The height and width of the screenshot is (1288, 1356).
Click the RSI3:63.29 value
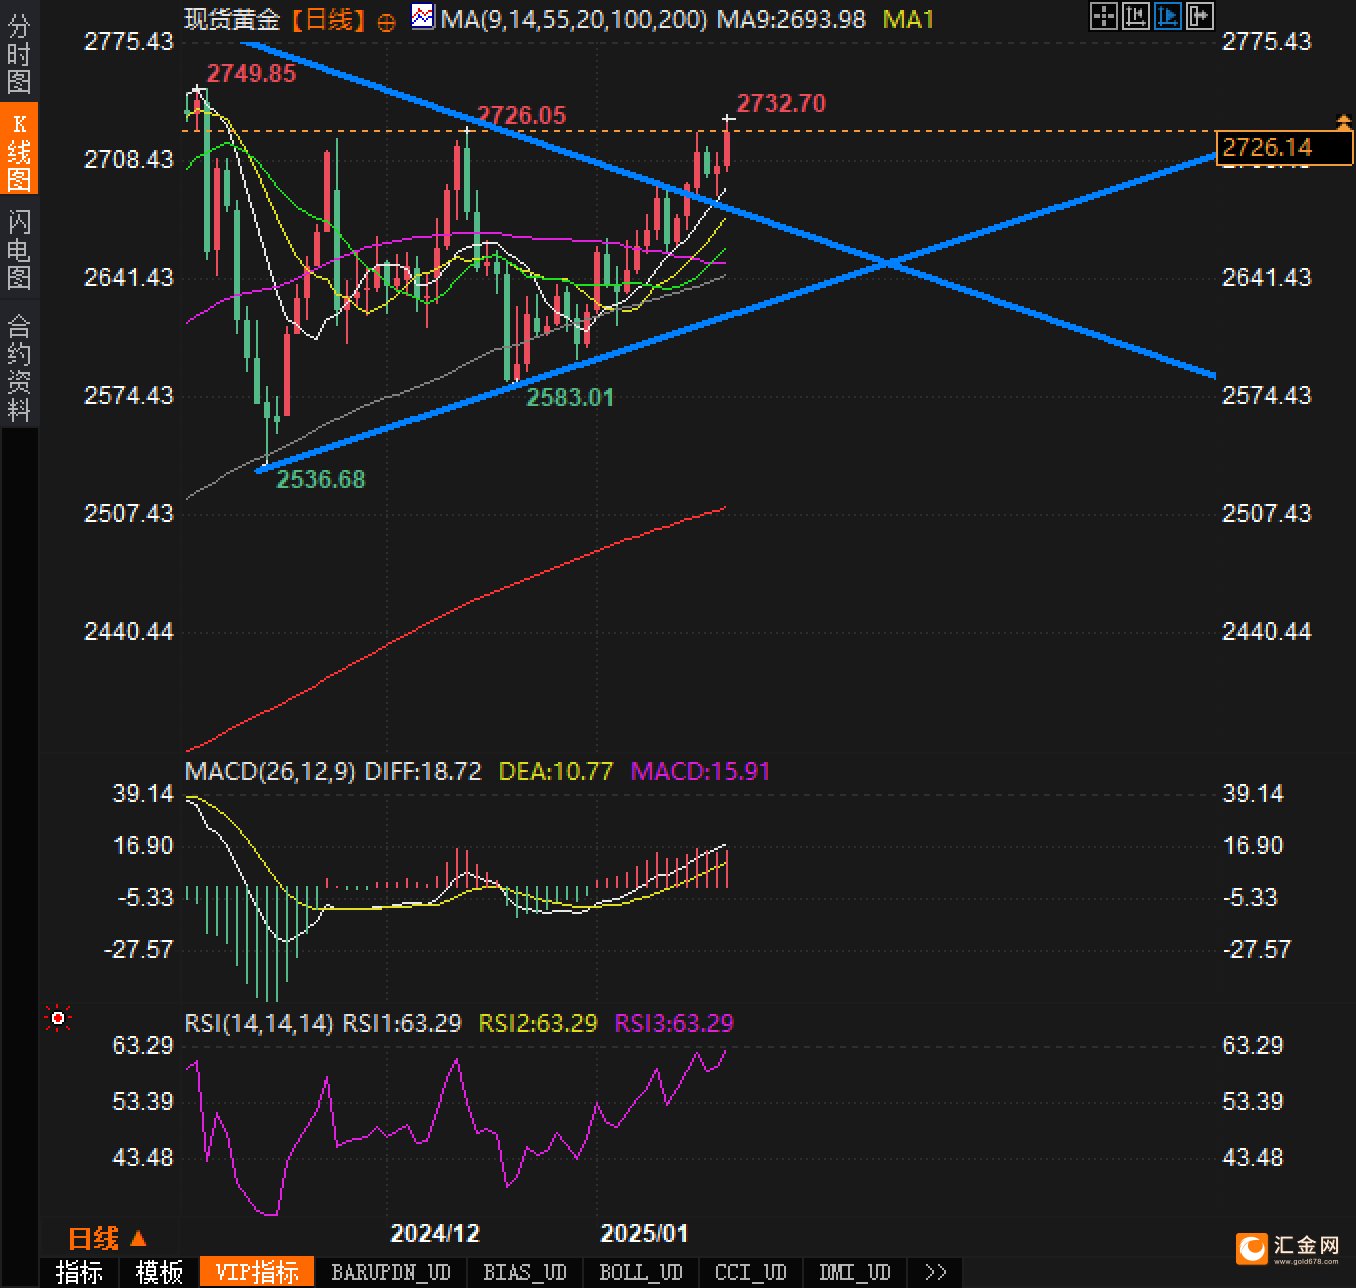point(673,1023)
